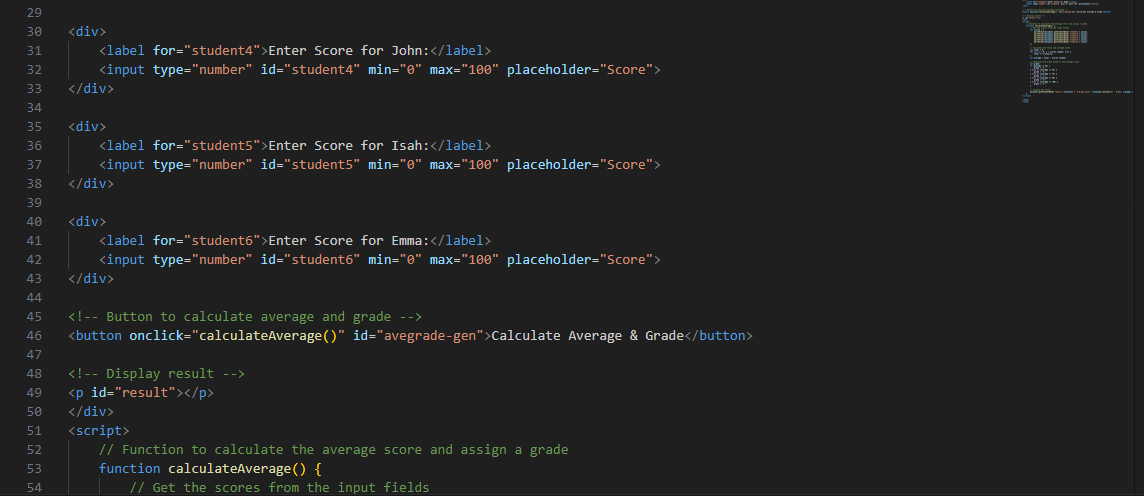Click line number 53 in the gutter
1144x496 pixels.
point(34,468)
